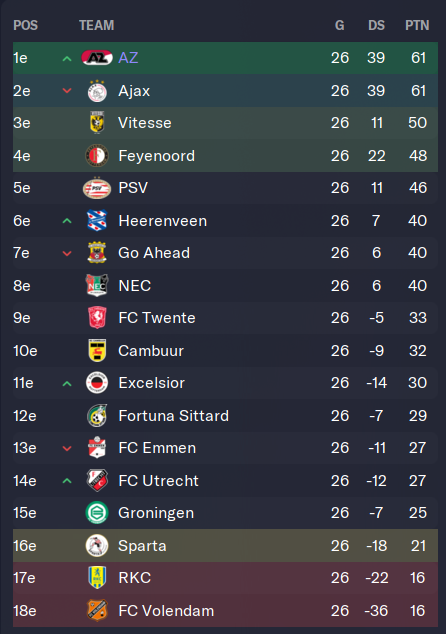446x634 pixels.
Task: Open the Vitesse club badge
Action: pyautogui.click(x=97, y=123)
